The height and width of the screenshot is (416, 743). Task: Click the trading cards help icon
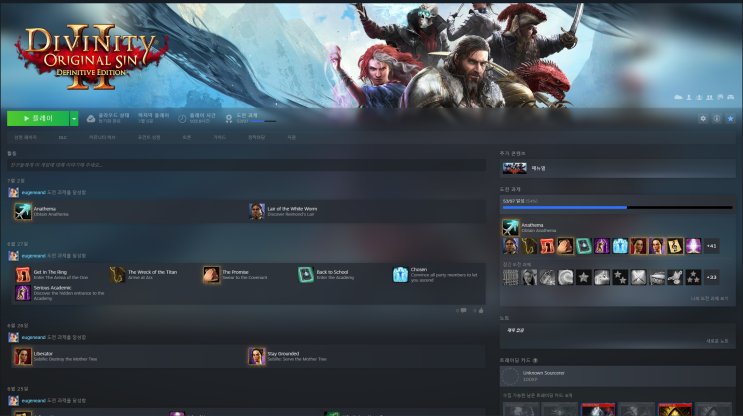[535, 361]
